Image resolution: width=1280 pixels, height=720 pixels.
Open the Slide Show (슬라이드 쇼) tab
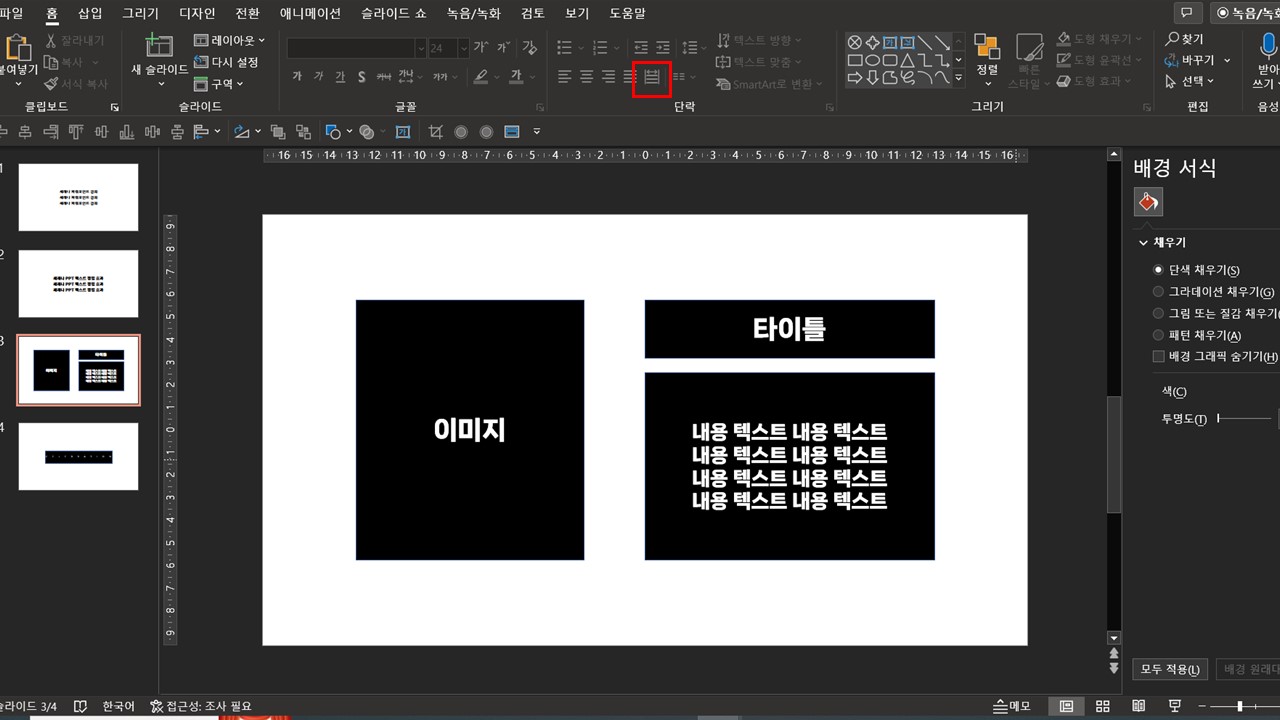pyautogui.click(x=393, y=14)
